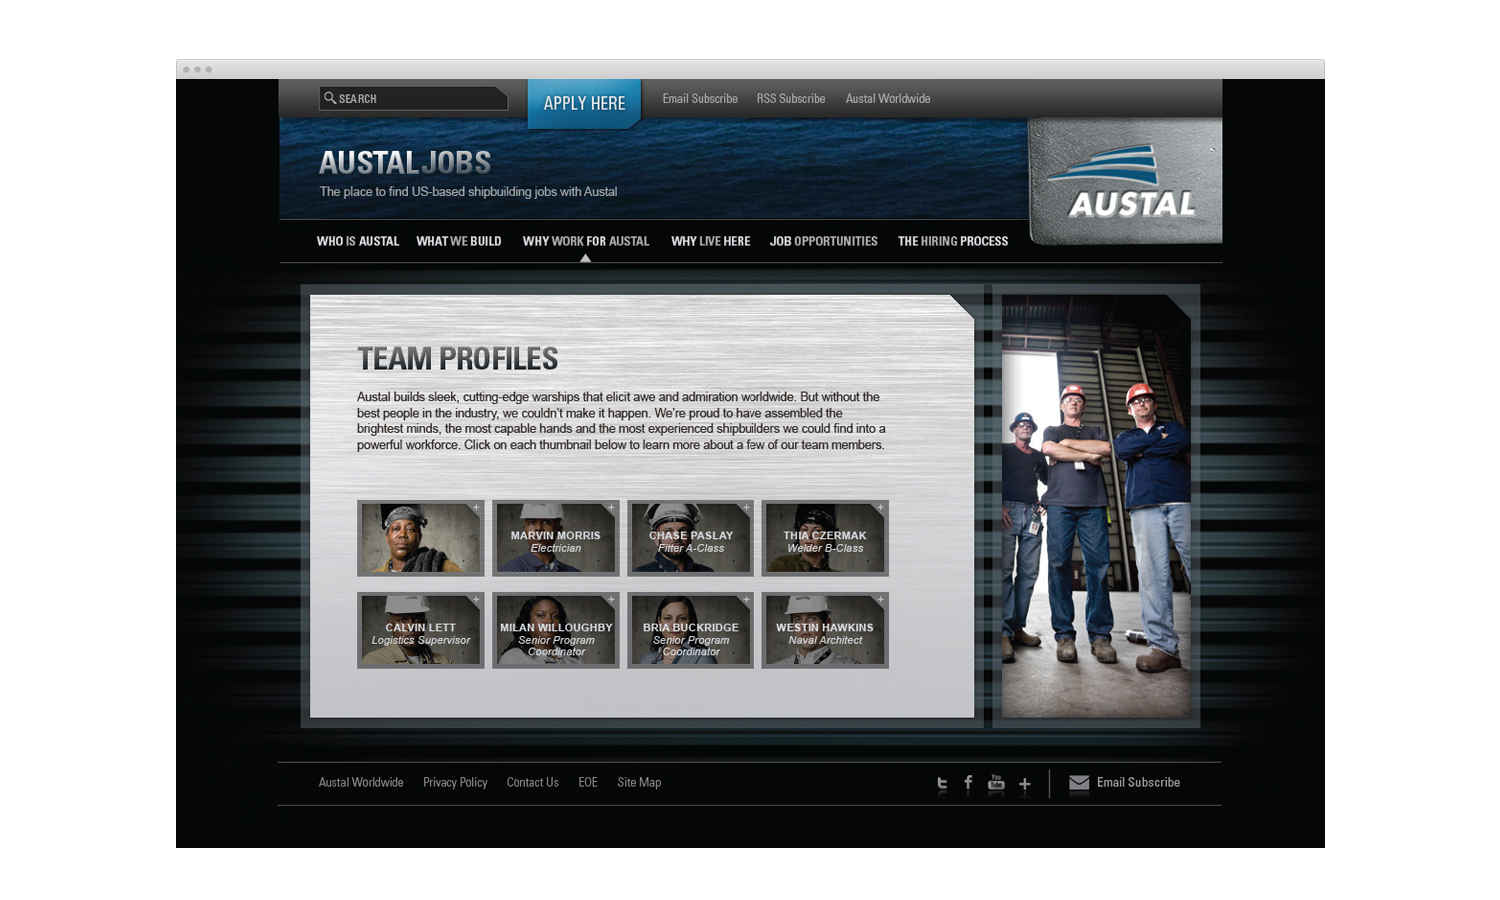Open Austal Worldwide footer link

pyautogui.click(x=361, y=782)
